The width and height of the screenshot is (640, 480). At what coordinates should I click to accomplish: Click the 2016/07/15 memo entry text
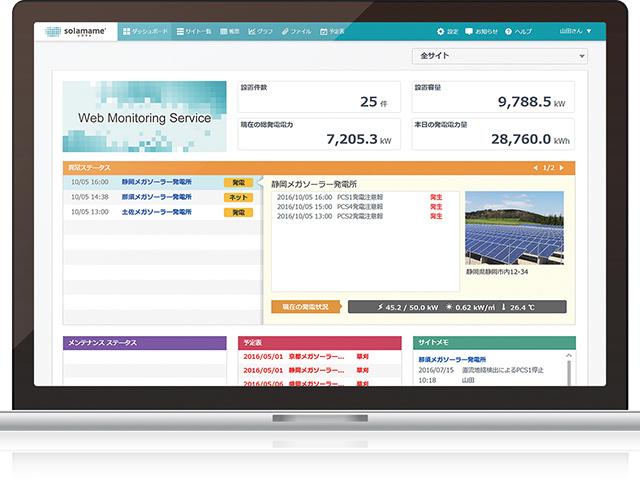[481, 371]
